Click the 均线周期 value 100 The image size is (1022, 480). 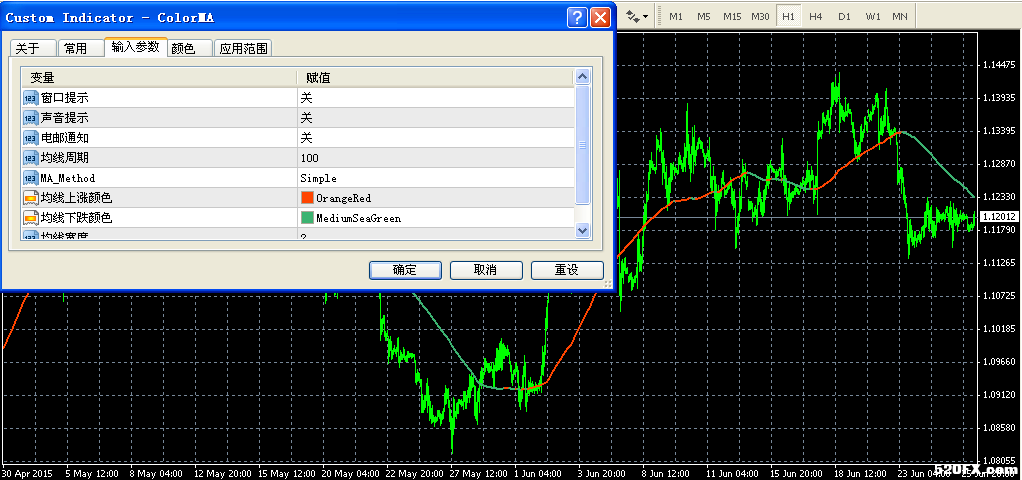point(310,158)
